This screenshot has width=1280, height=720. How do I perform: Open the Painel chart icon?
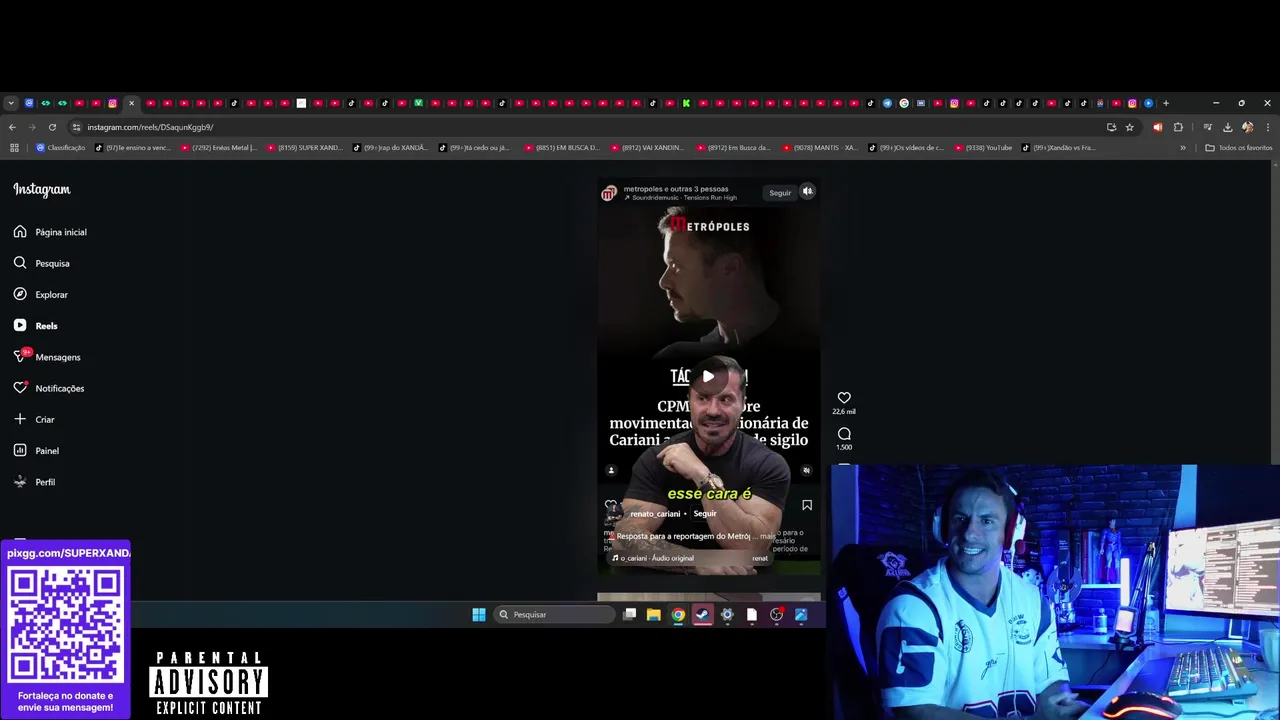point(20,451)
